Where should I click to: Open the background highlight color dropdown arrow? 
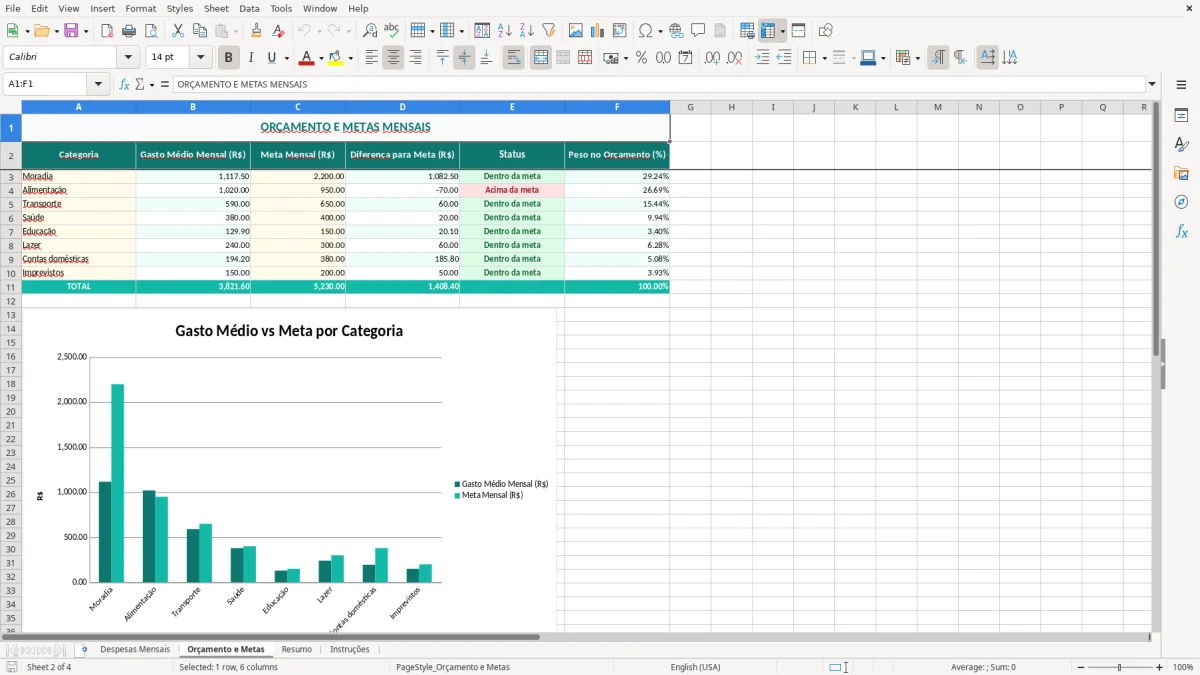pos(350,58)
